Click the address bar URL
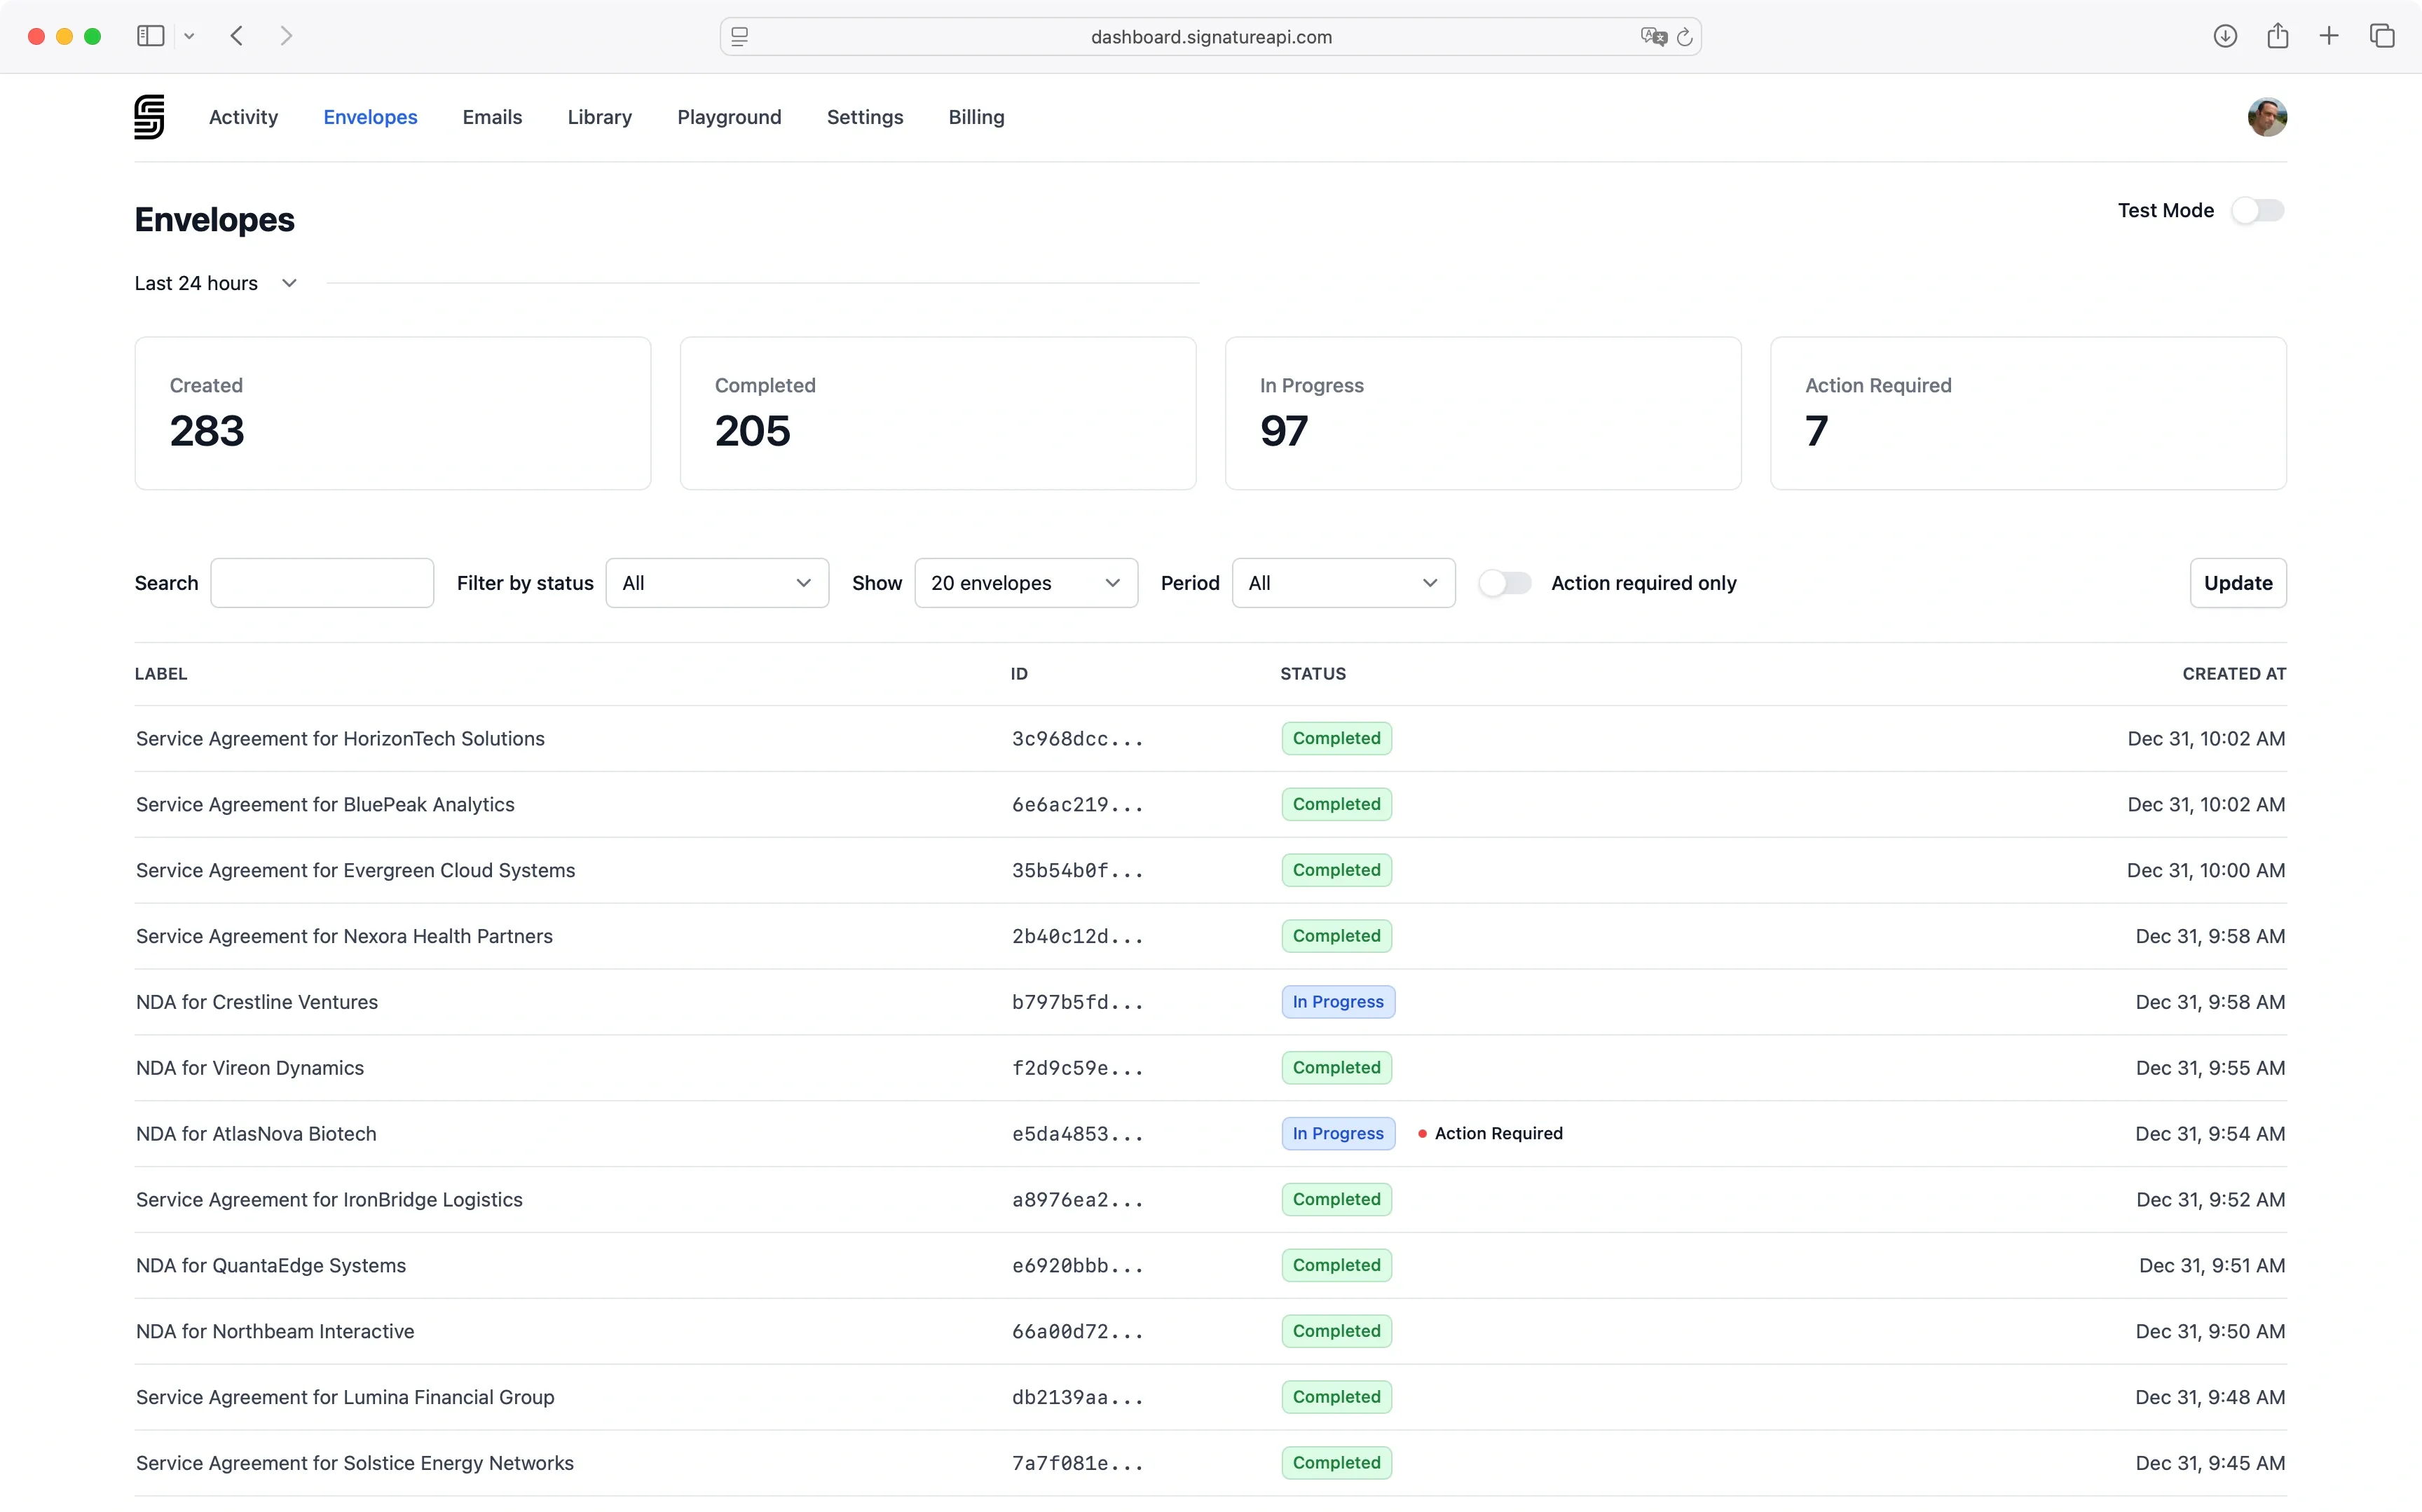 click(x=1211, y=37)
